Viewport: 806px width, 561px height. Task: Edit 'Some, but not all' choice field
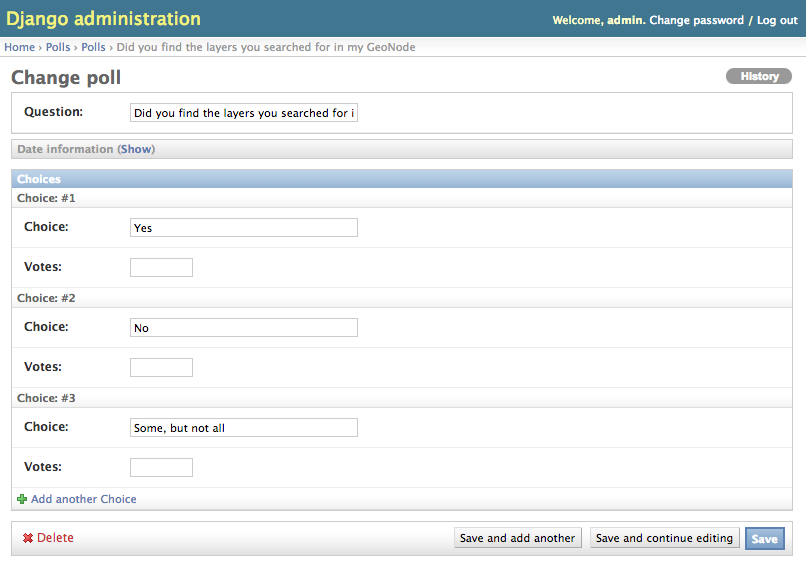[x=244, y=427]
